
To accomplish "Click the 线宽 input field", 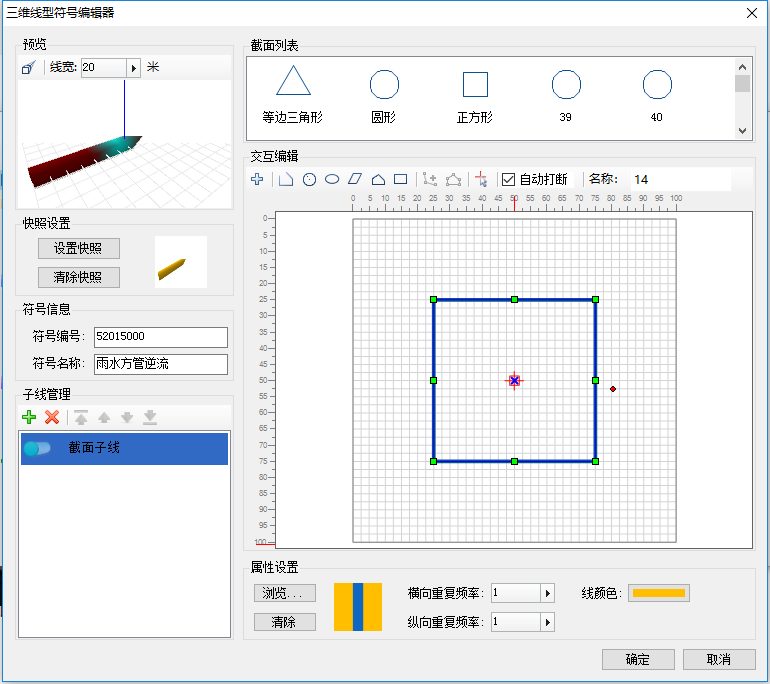I will click(x=104, y=68).
